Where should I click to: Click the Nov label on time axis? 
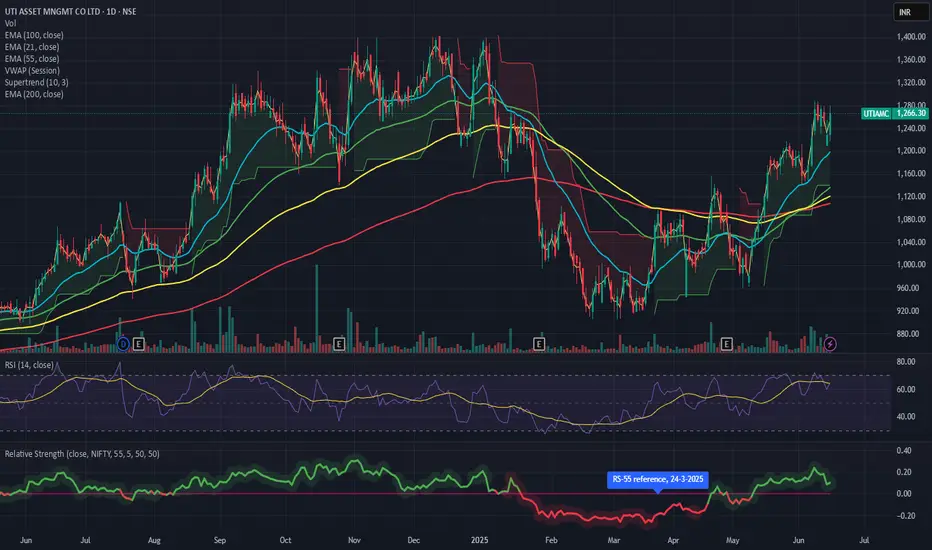click(354, 540)
